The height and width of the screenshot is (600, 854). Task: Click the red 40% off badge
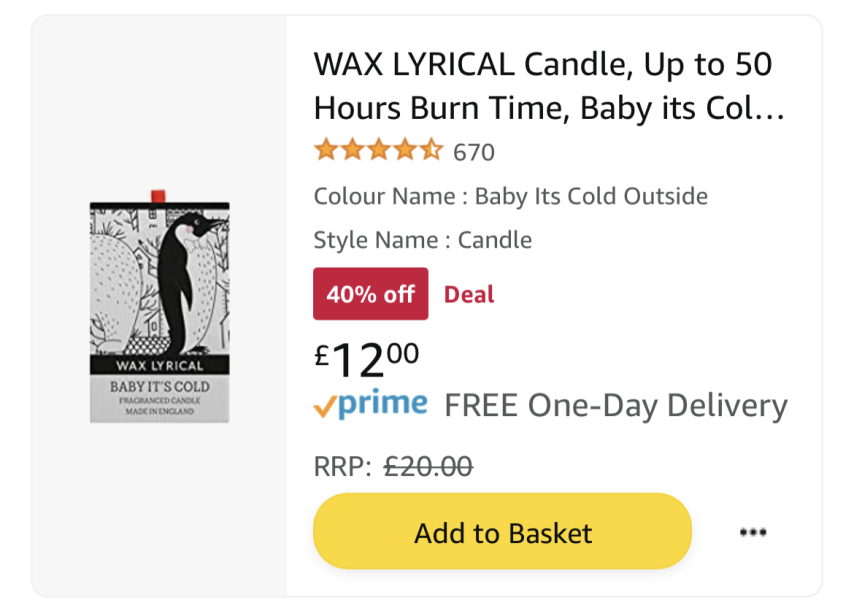tap(370, 294)
